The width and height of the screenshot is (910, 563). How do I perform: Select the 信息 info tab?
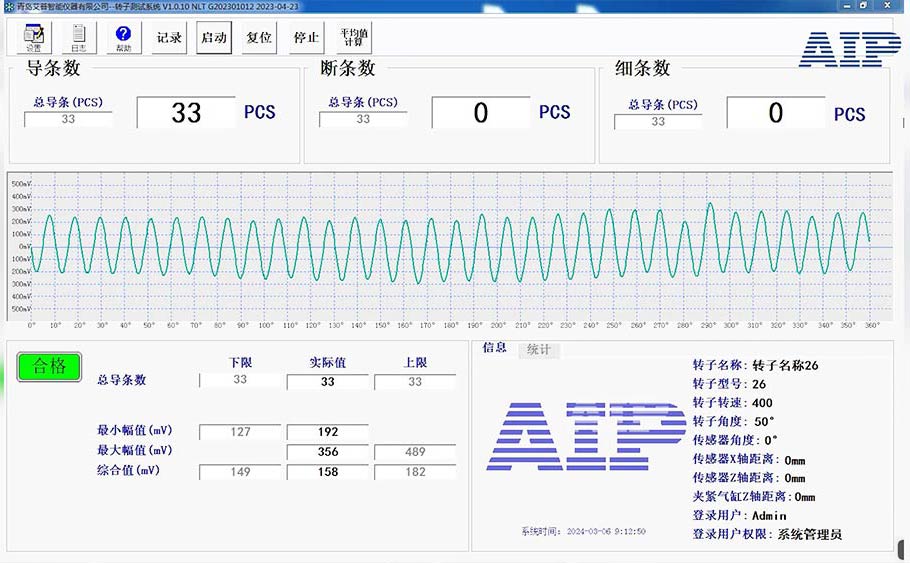pos(494,349)
